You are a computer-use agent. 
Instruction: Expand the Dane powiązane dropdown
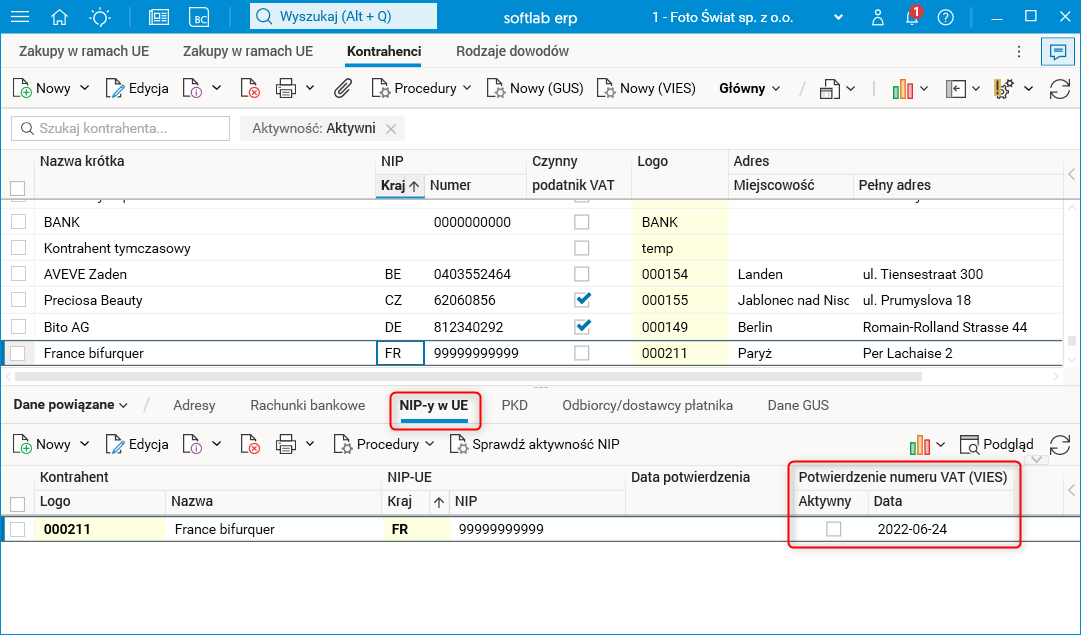click(70, 405)
